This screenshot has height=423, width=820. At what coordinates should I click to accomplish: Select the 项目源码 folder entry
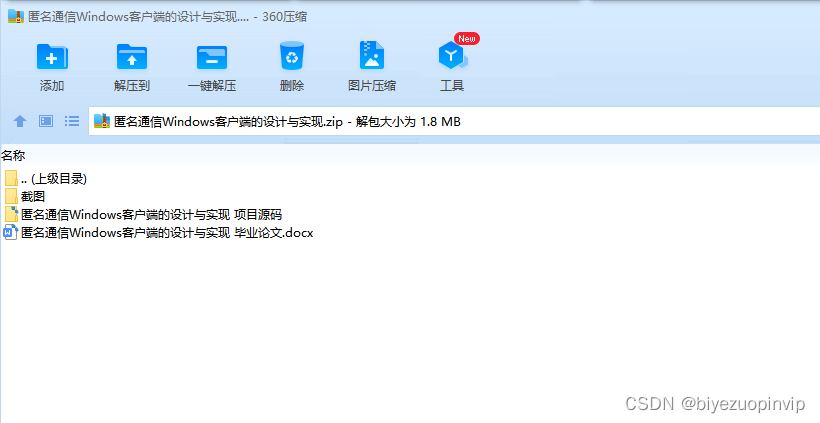tap(143, 214)
